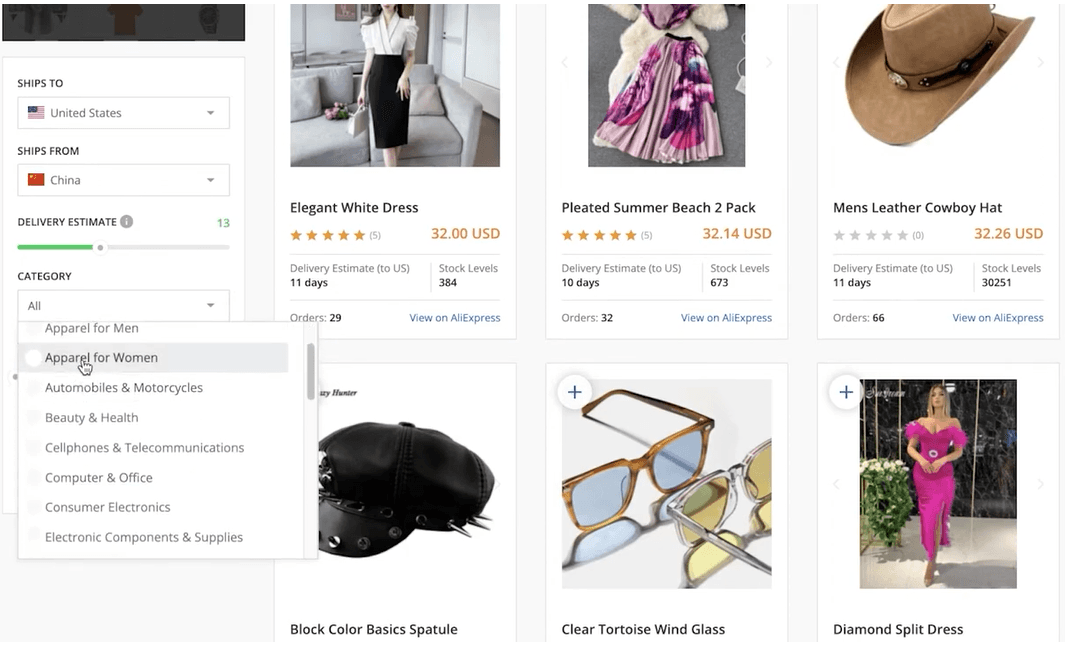
Task: Click plus icon on Diamond Split Dress
Action: pos(846,392)
